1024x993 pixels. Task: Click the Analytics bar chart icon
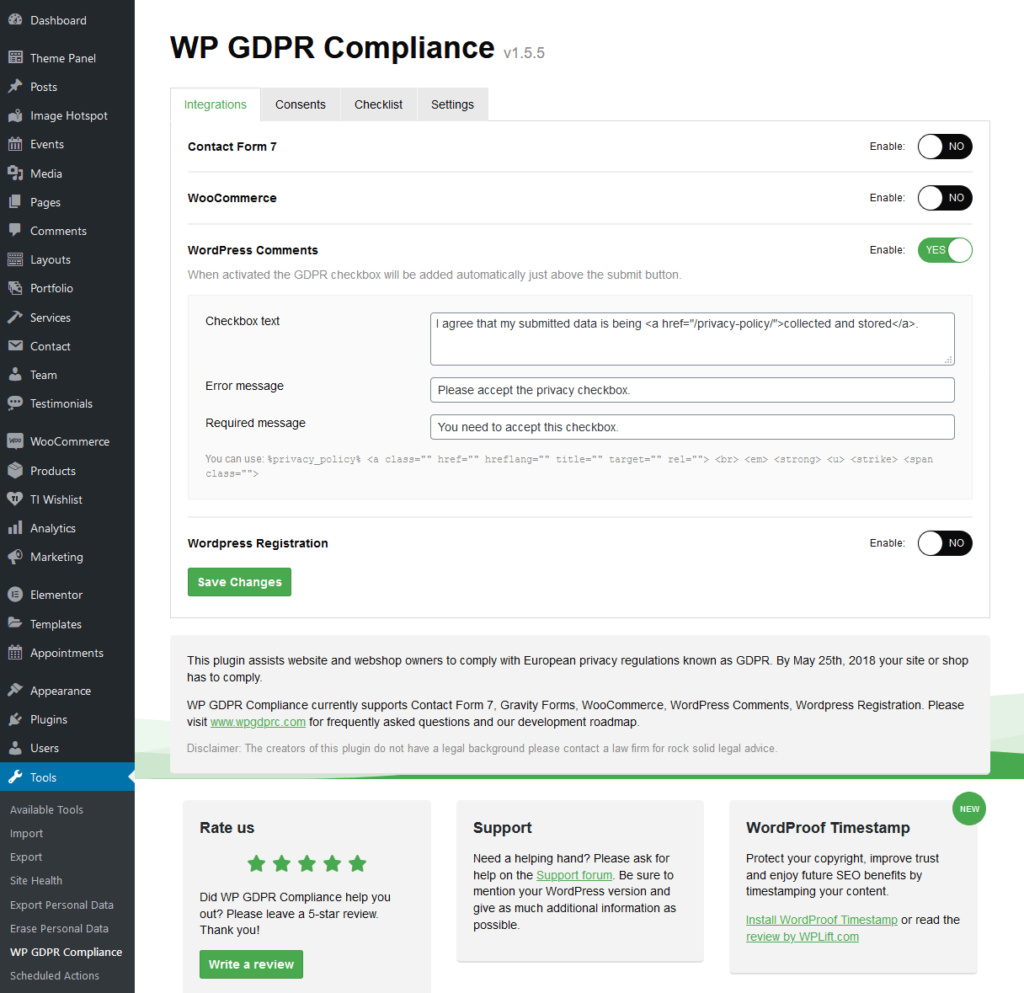[x=15, y=528]
